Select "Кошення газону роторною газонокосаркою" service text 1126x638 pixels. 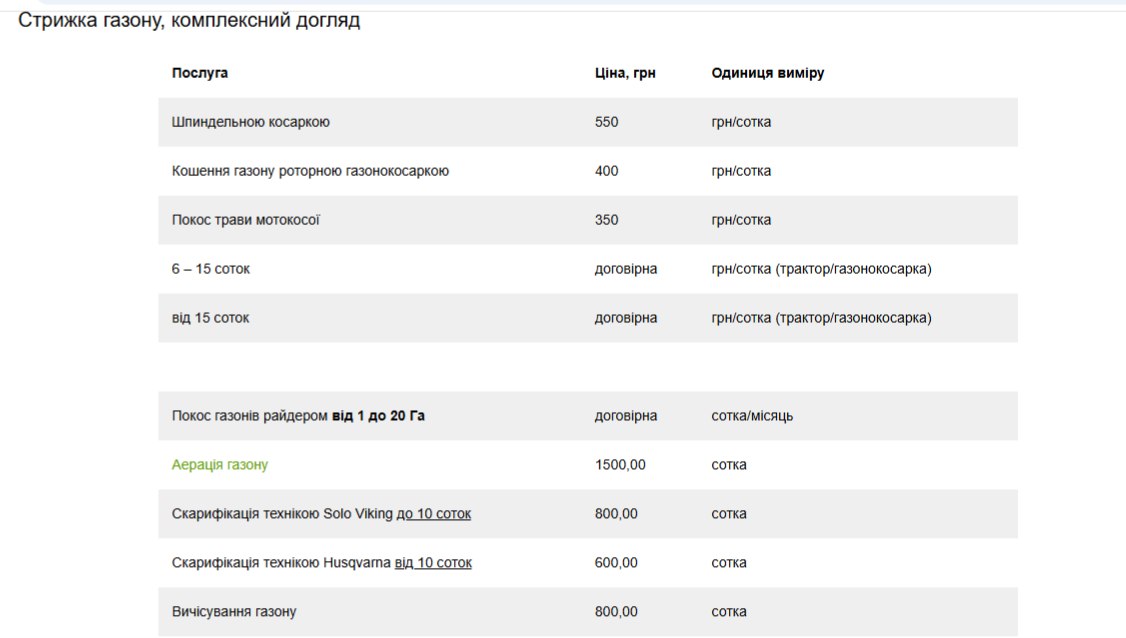[310, 171]
